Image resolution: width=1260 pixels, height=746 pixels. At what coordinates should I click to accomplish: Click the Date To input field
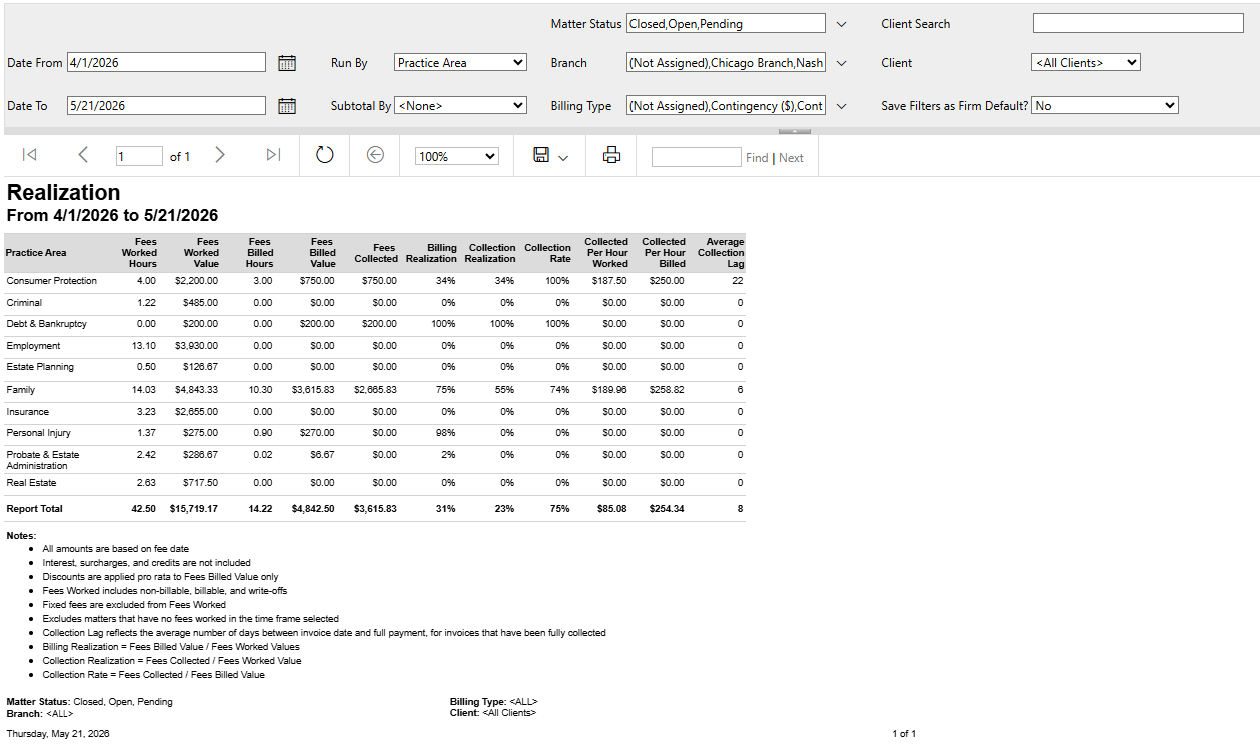tap(166, 105)
